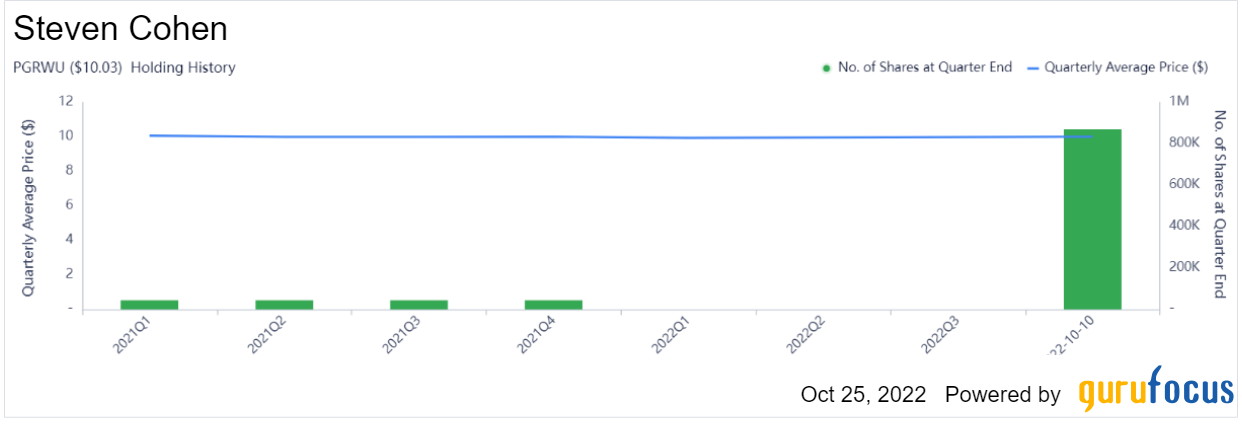Click the 1M right axis tick label
1242x425 pixels.
click(x=1178, y=101)
